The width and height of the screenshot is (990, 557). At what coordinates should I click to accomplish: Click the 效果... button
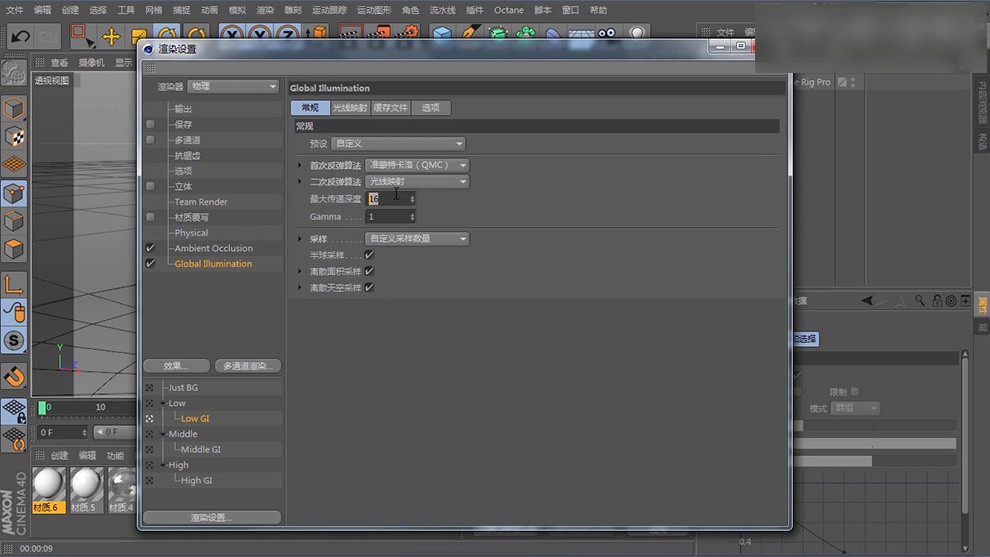(177, 366)
